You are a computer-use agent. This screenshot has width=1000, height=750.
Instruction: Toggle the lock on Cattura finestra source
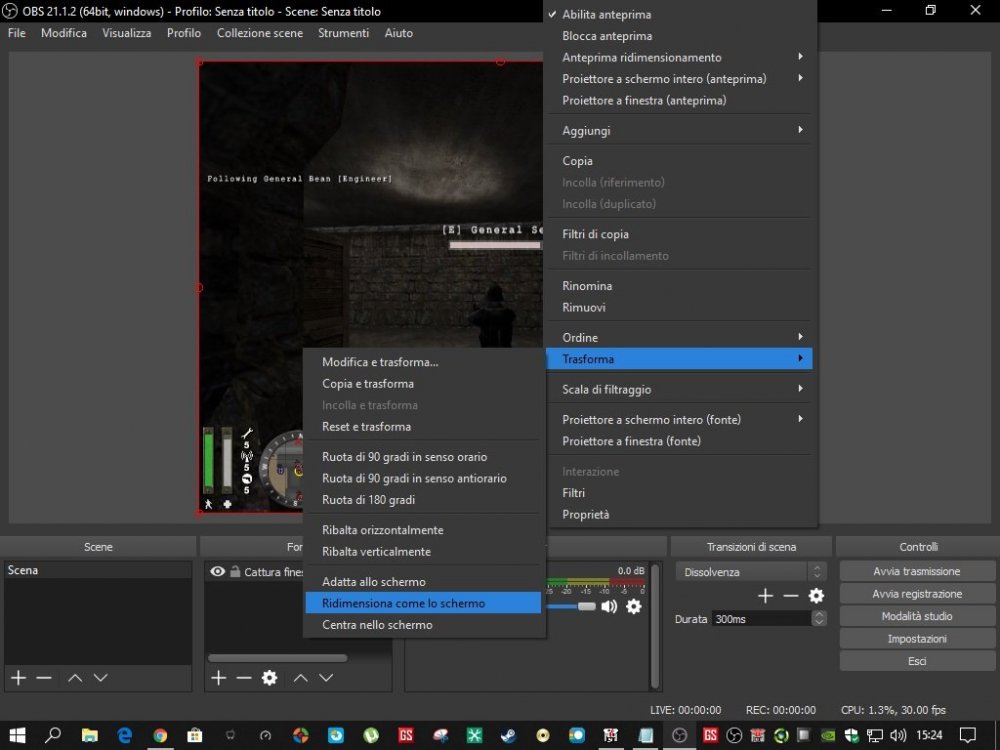point(235,571)
